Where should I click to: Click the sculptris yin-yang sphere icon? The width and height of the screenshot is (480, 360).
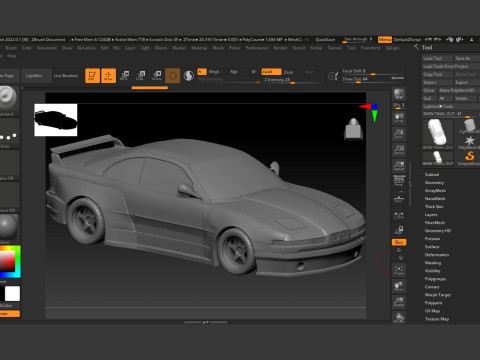pyautogui.click(x=189, y=76)
